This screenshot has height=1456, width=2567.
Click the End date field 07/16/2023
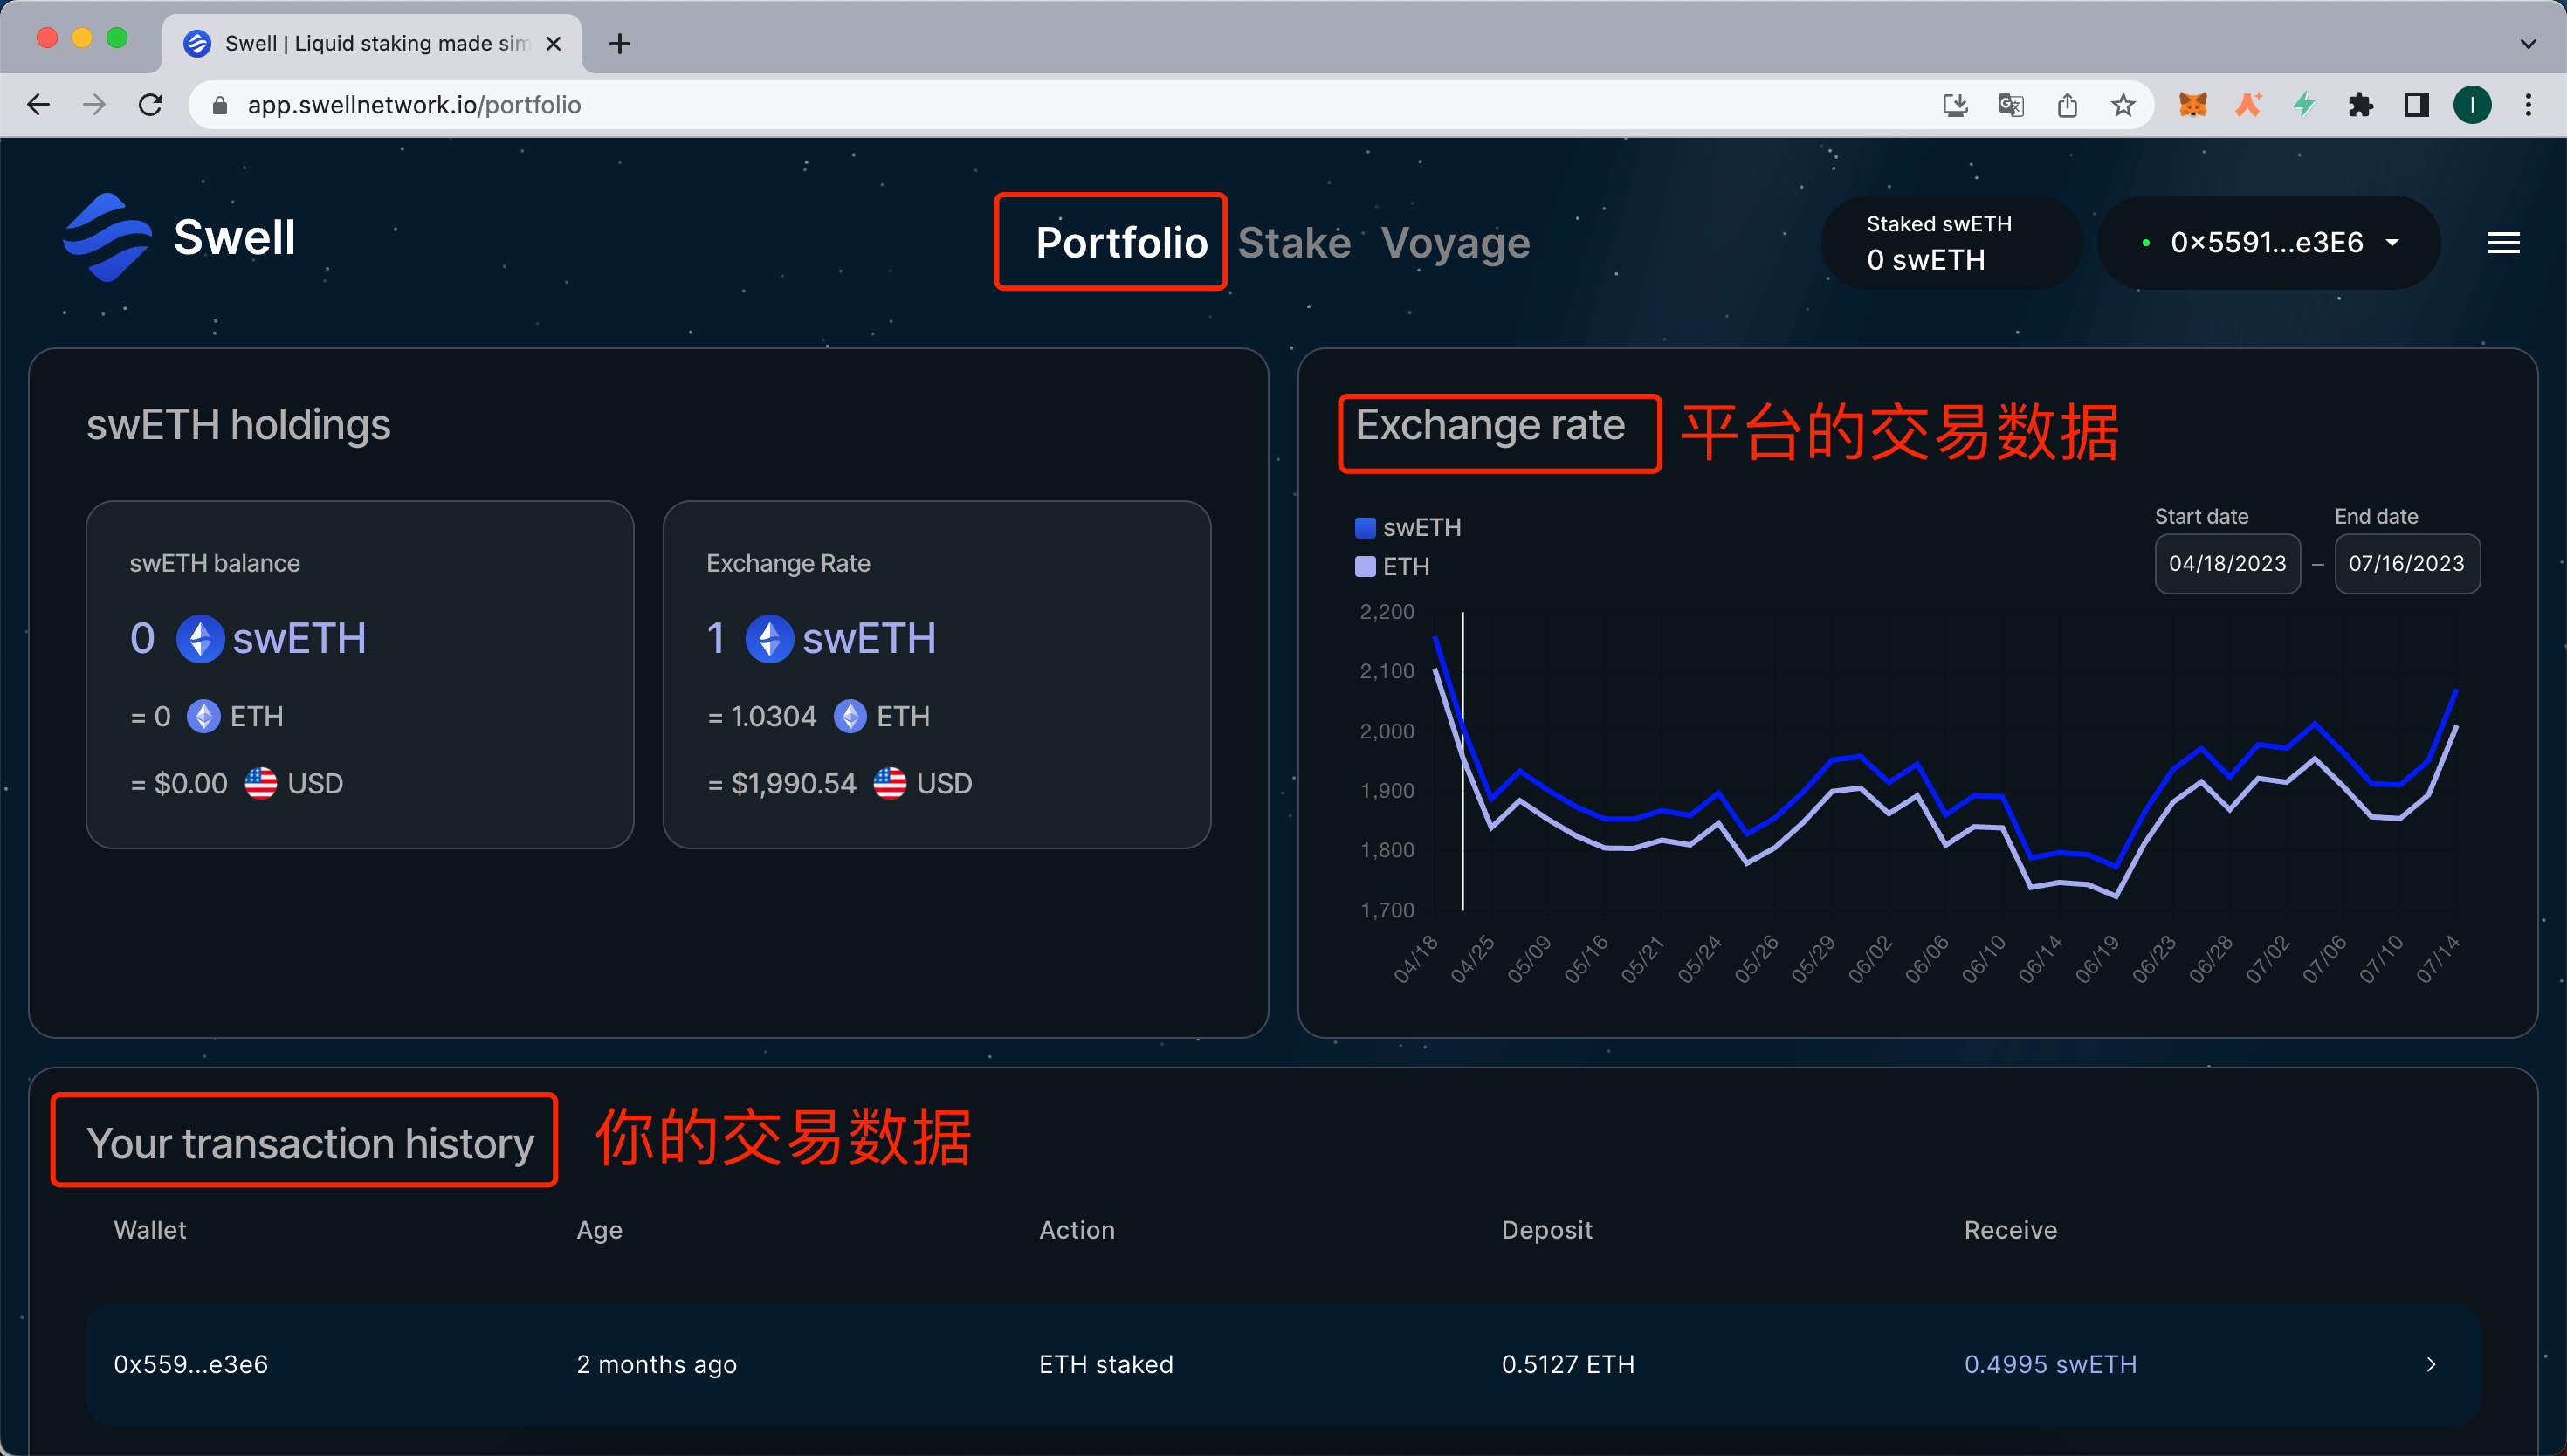(x=2406, y=563)
